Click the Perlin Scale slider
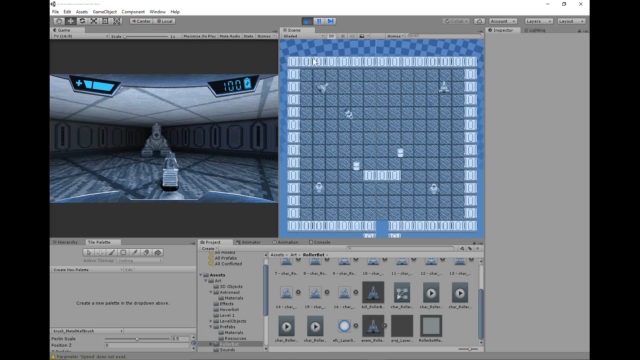640x360 pixels. (137, 339)
